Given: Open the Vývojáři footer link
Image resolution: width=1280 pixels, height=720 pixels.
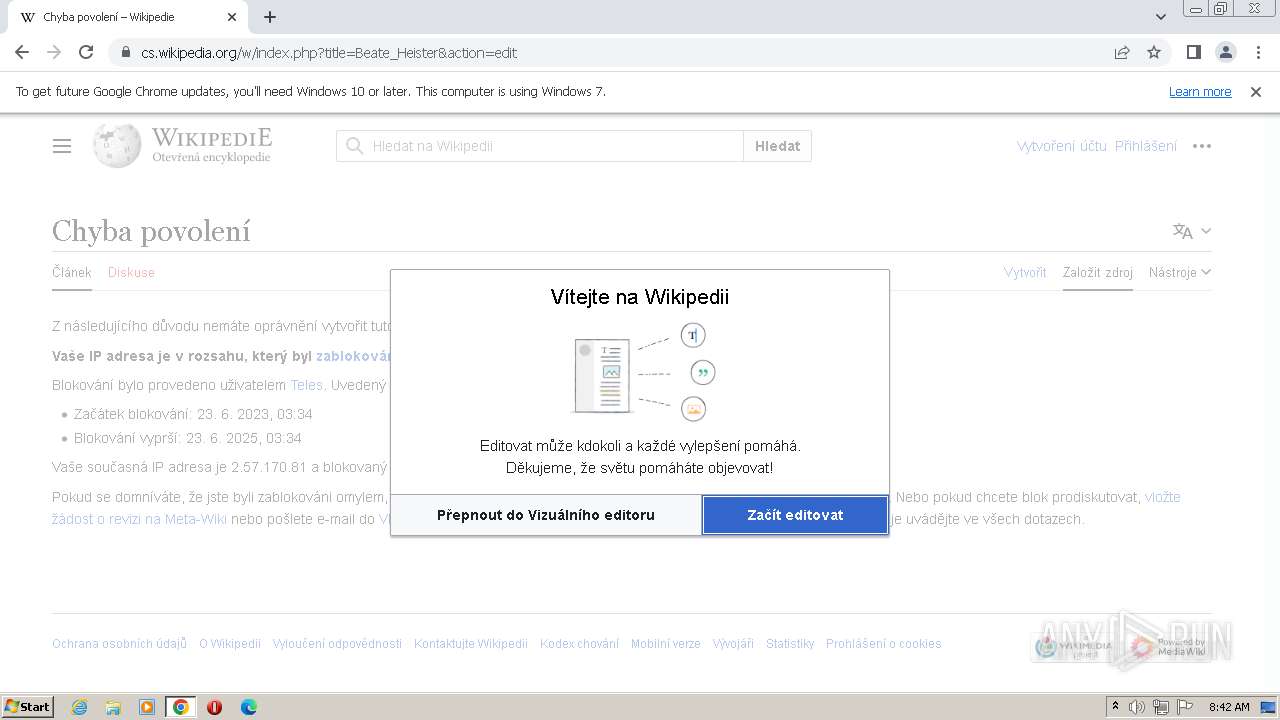Looking at the screenshot, I should 733,644.
